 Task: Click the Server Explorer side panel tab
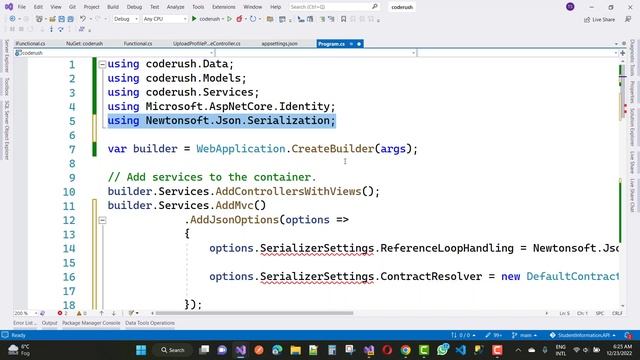(6, 57)
